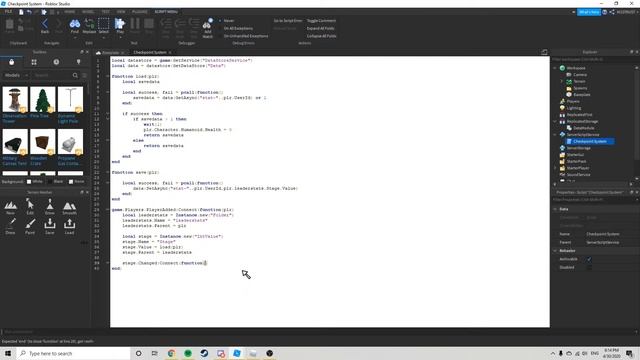The image size is (640, 360).
Task: Open the Models category dropdown
Action: (x=16, y=76)
